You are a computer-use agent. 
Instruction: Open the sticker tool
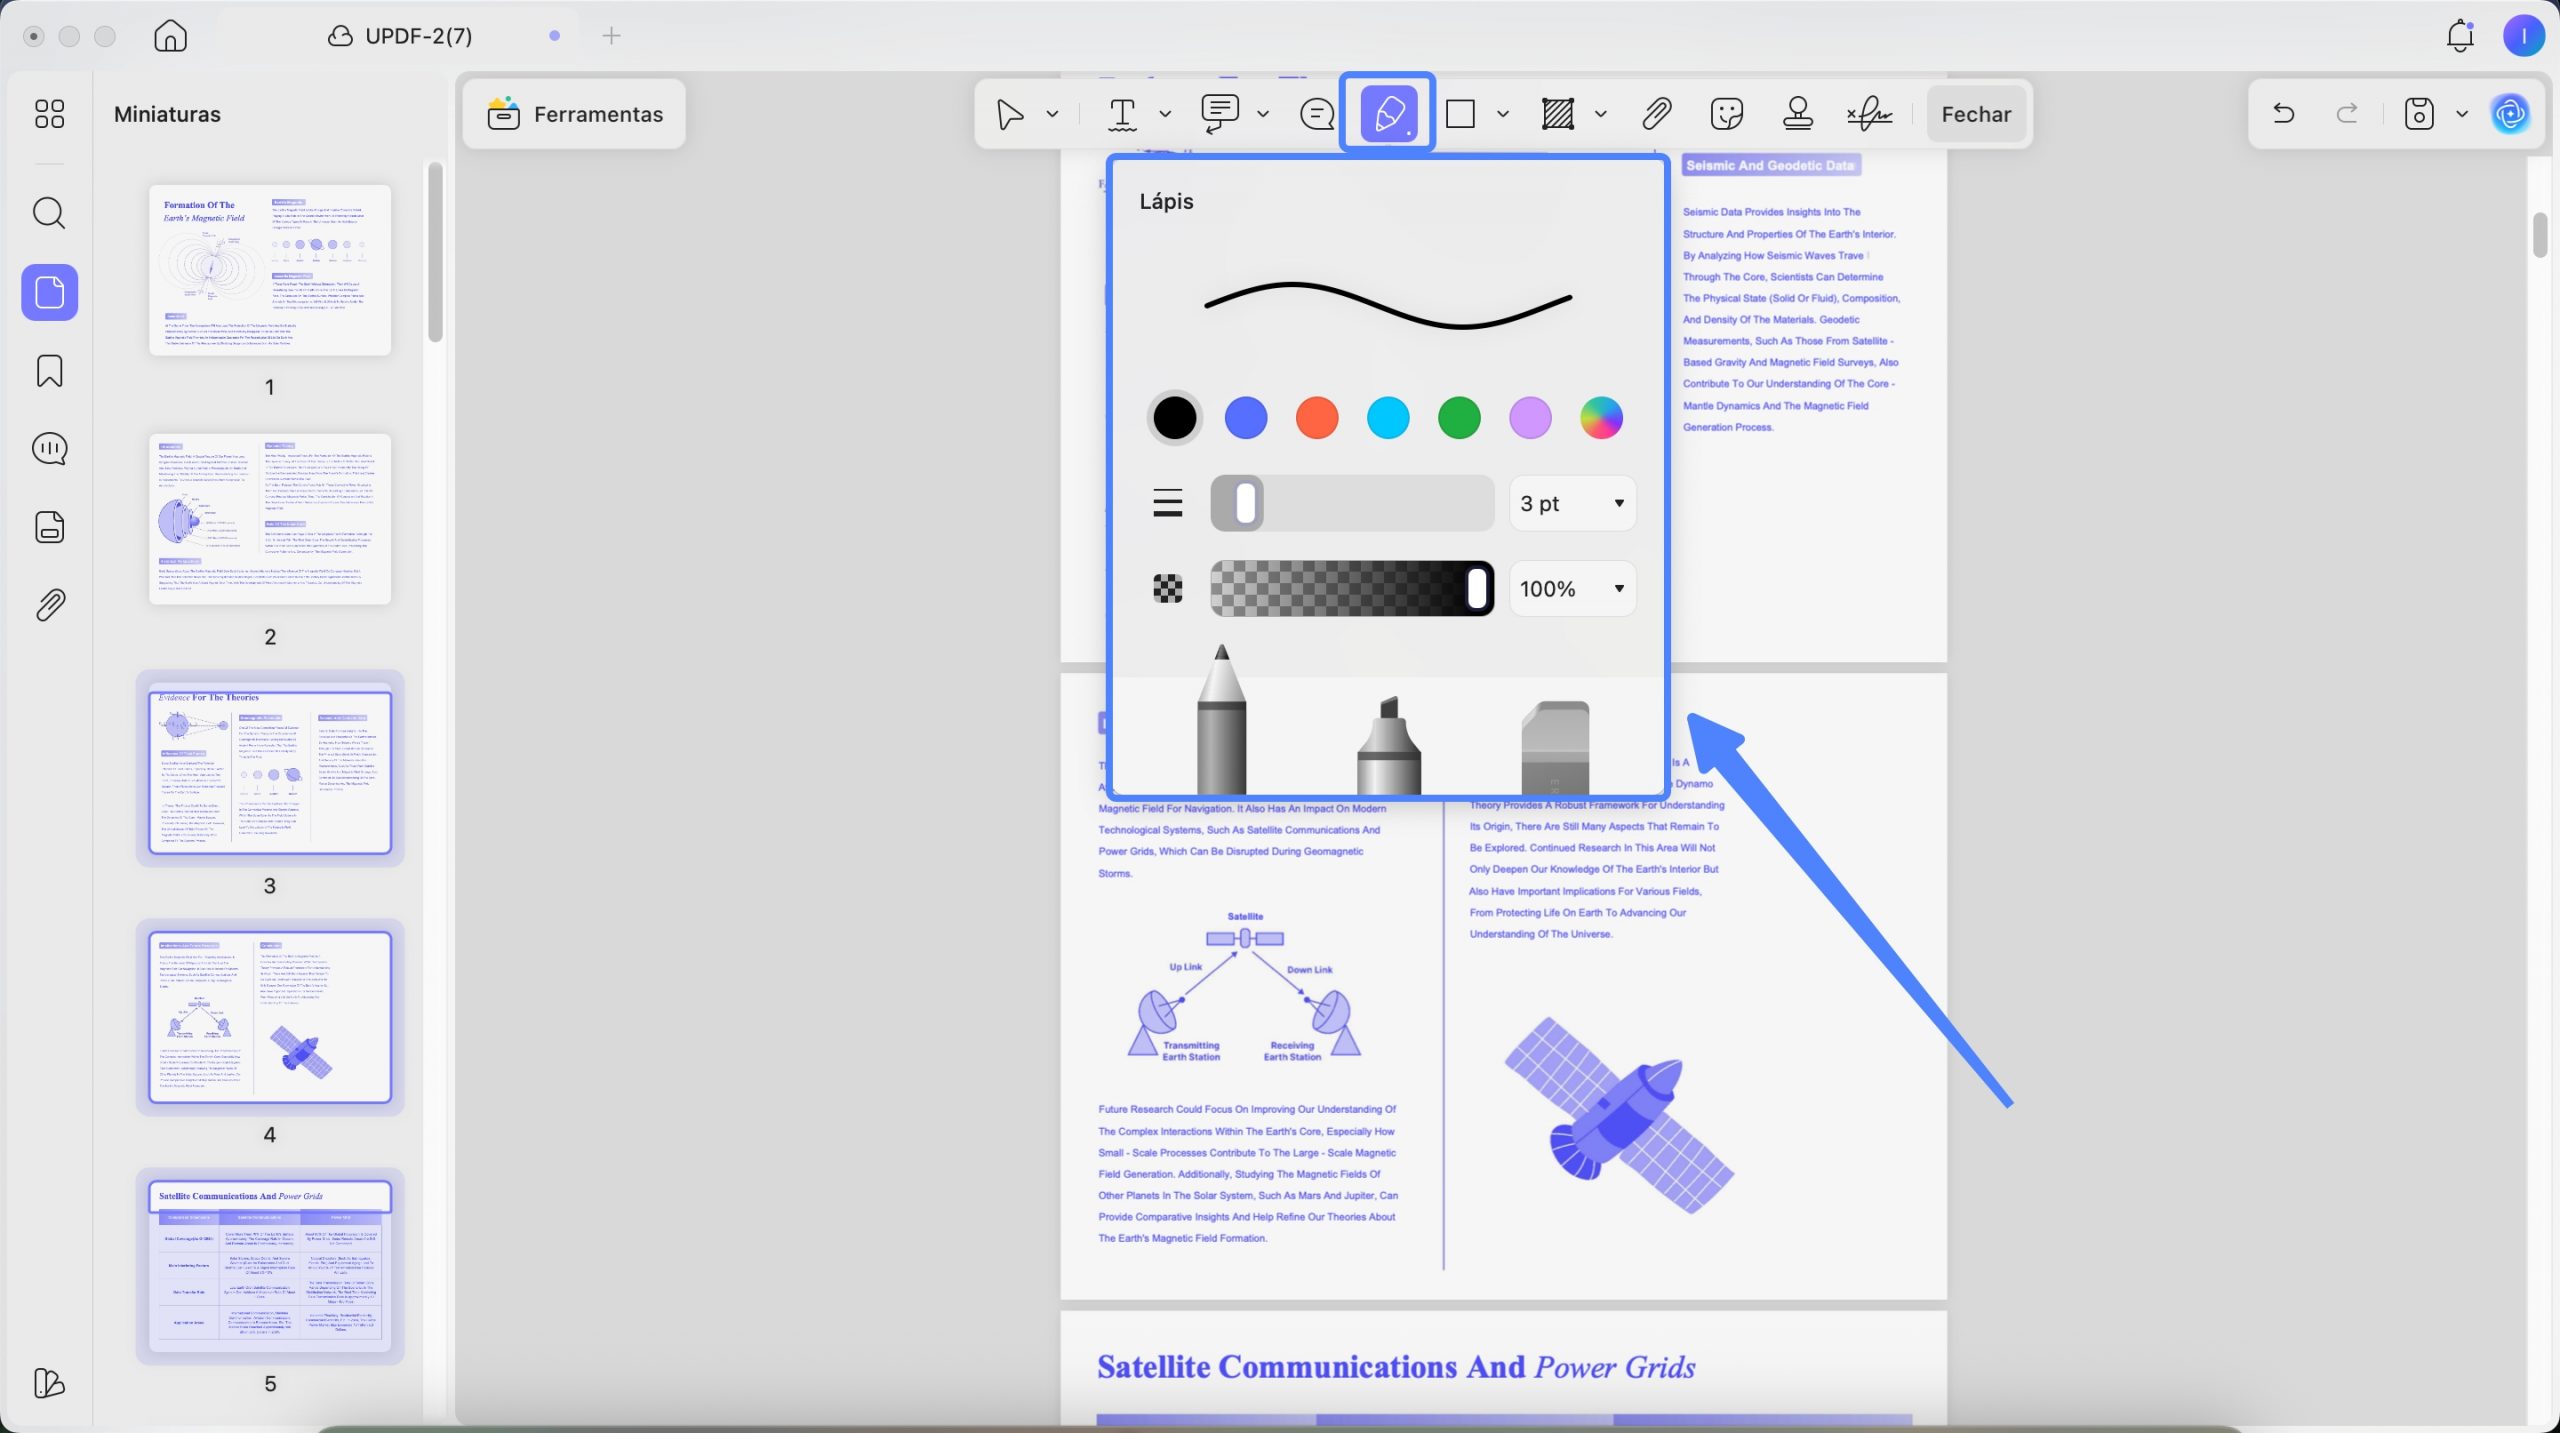click(x=1727, y=114)
